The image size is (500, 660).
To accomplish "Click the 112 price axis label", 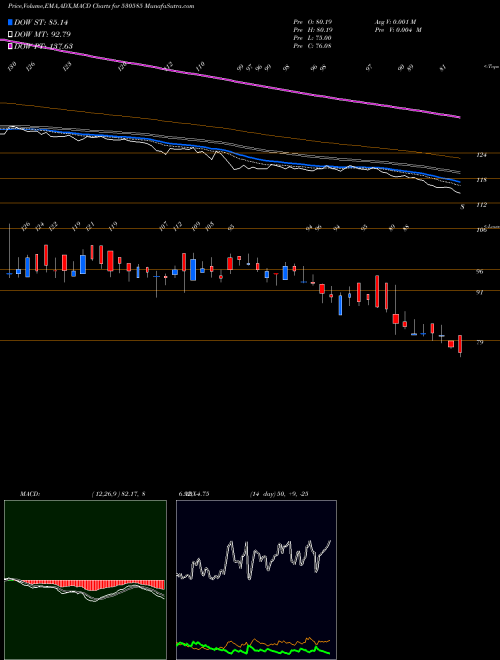I will [x=481, y=205].
